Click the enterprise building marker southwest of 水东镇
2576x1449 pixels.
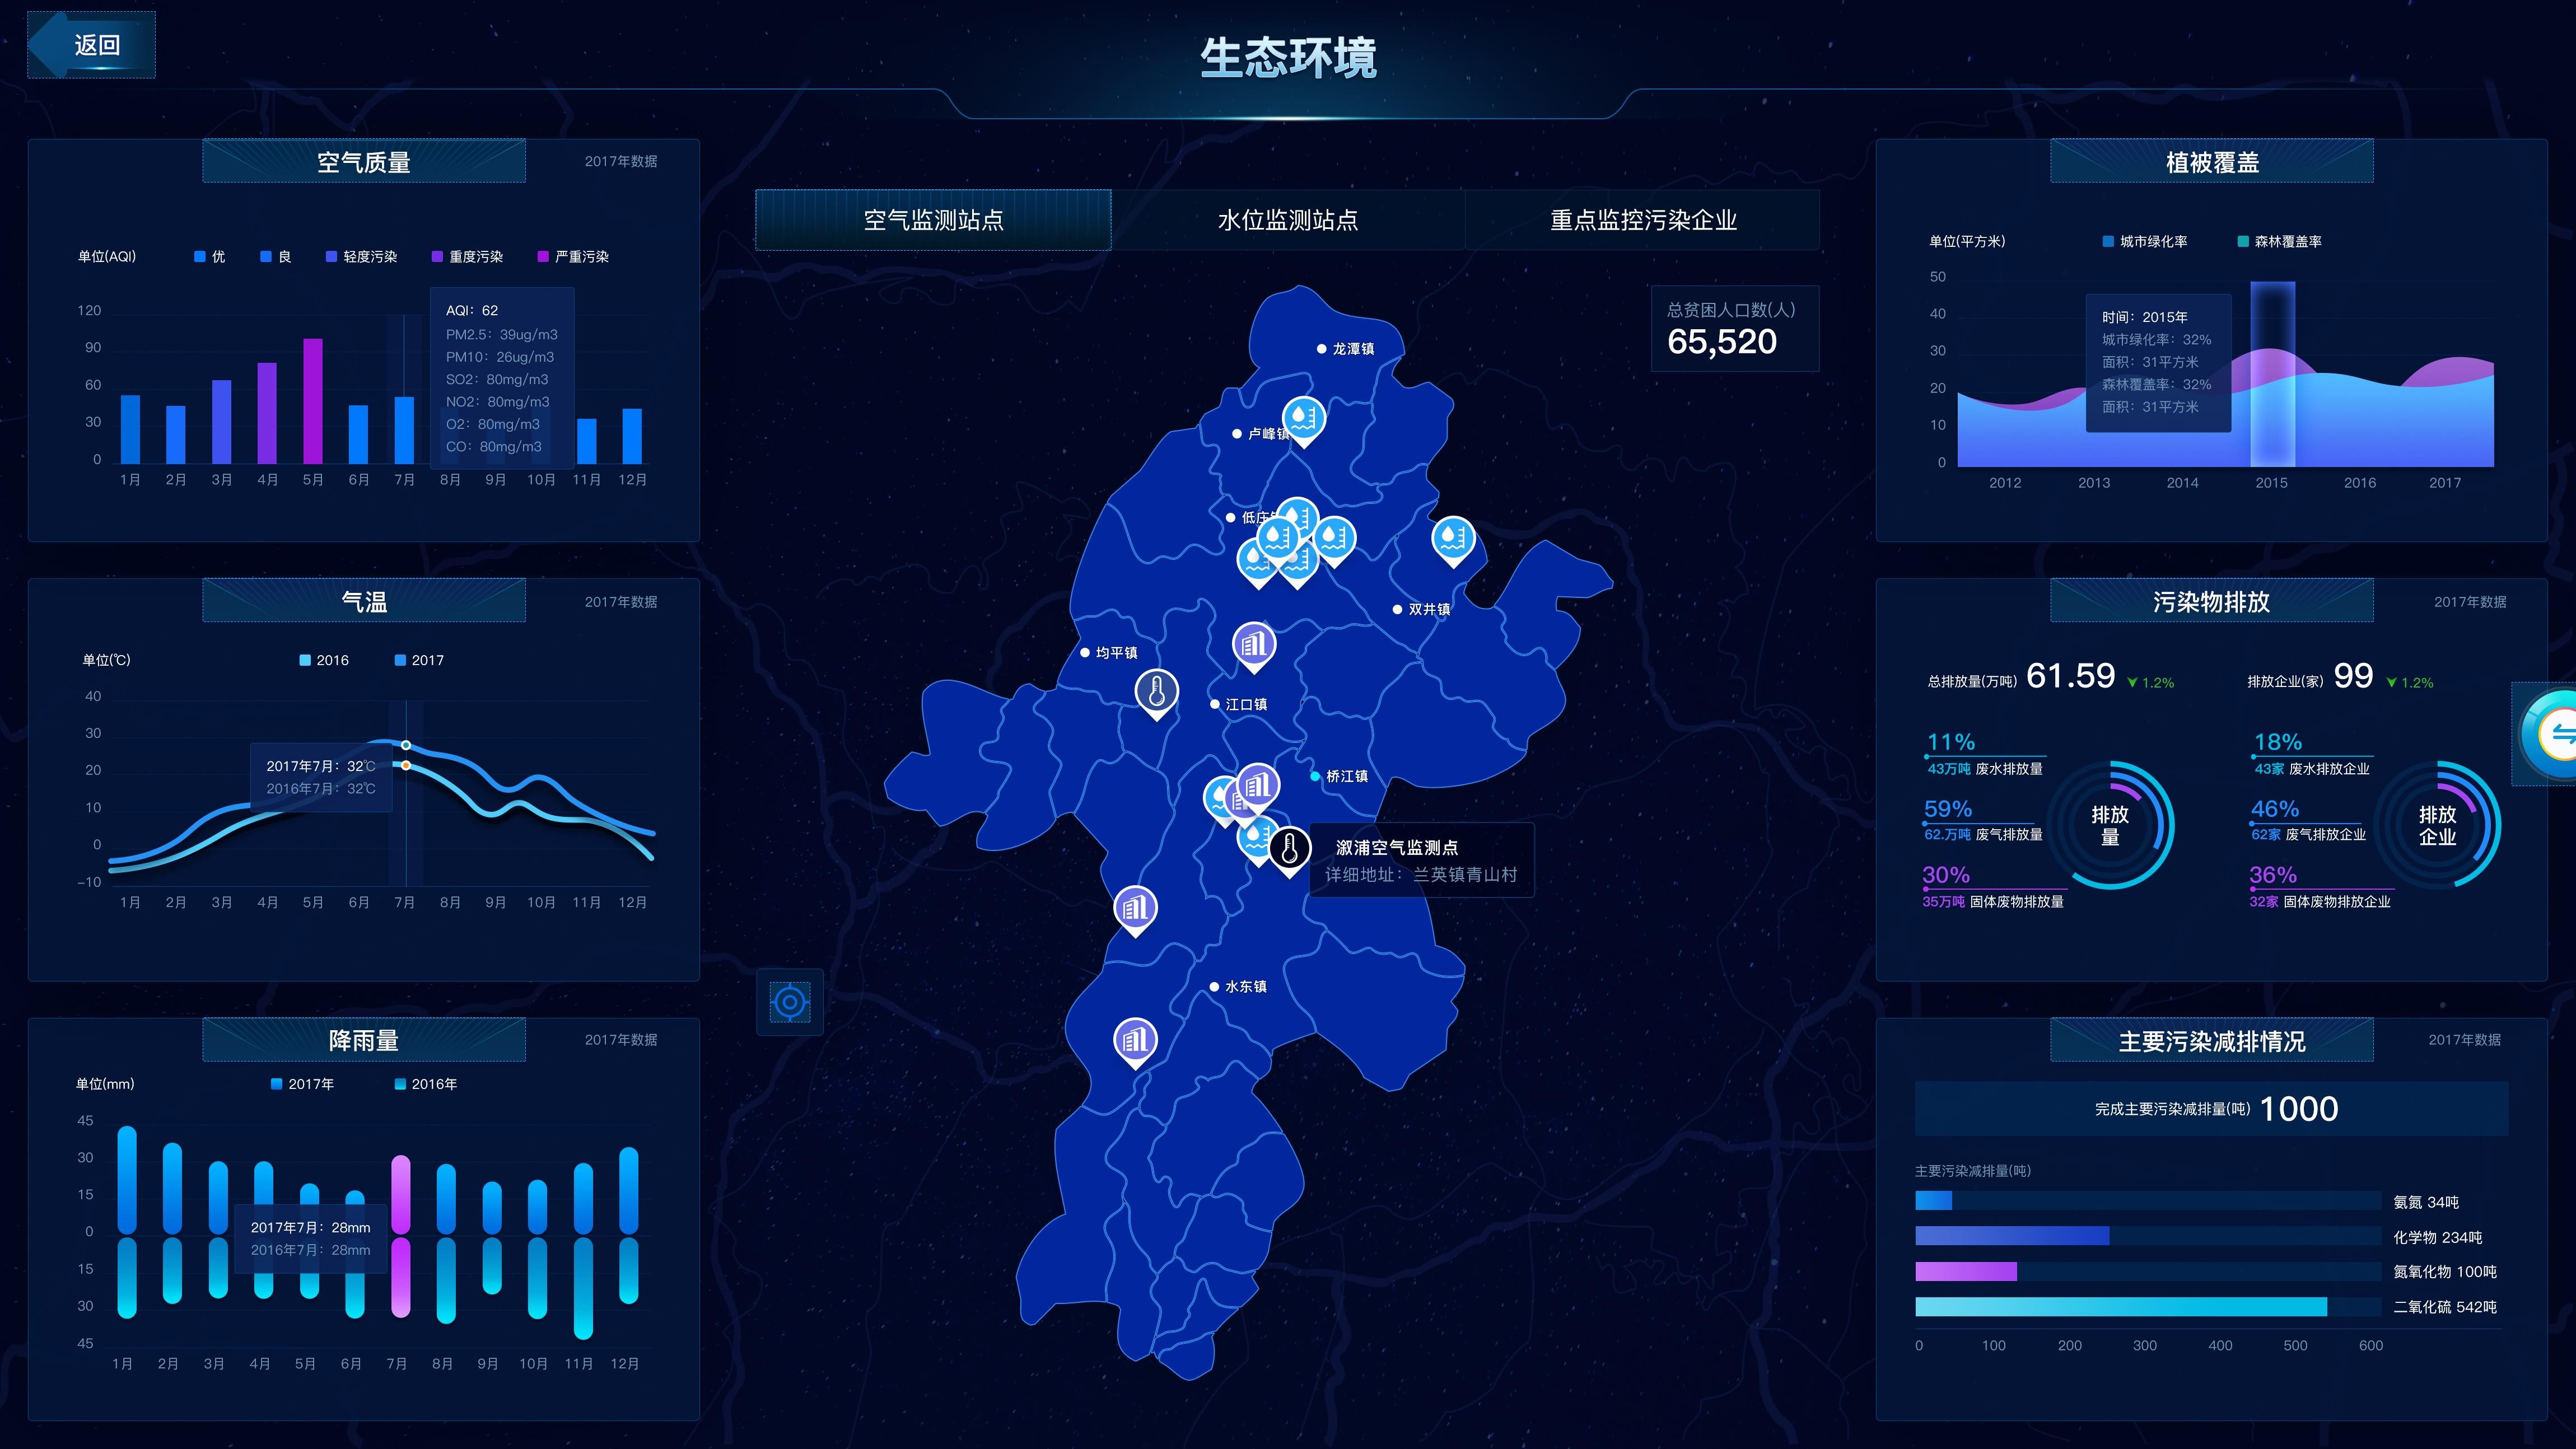coord(1135,1040)
